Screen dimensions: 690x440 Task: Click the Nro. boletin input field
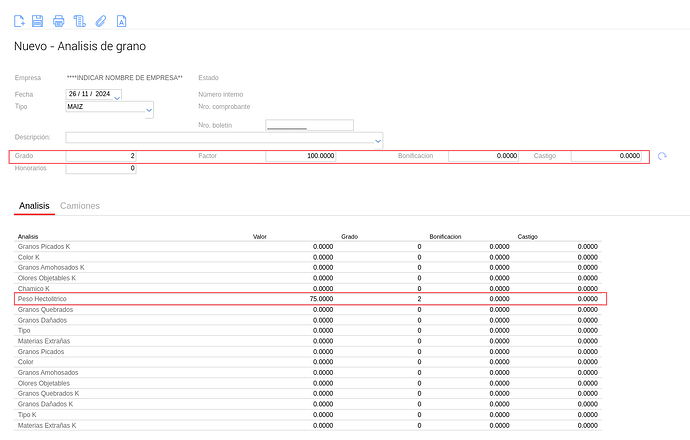309,125
